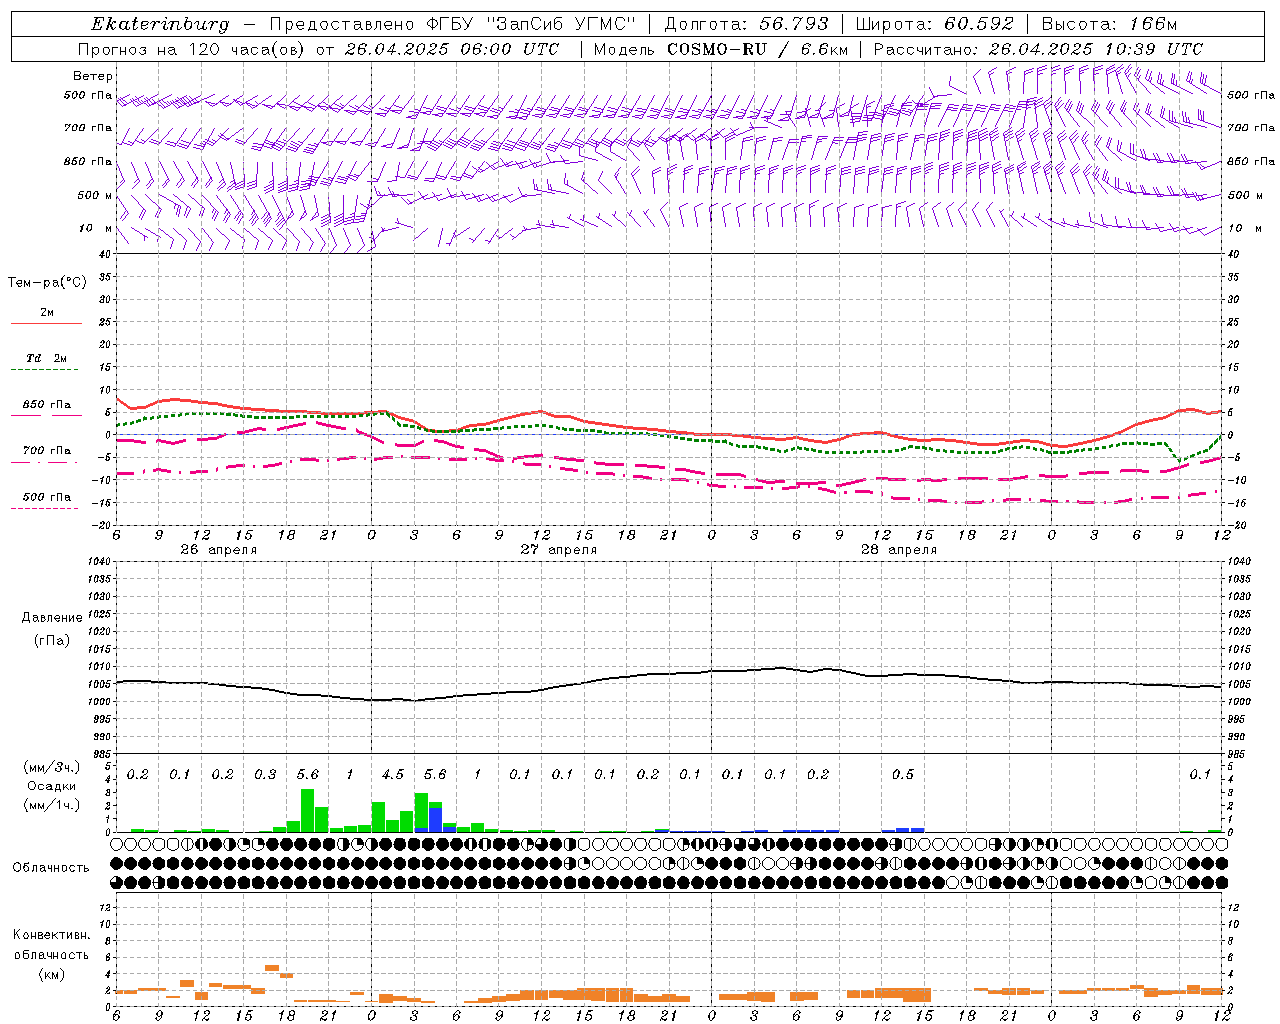The image size is (1280, 1024).
Task: Click the forecast start time 26.04.2025 06:00 UTC
Action: pos(452,49)
